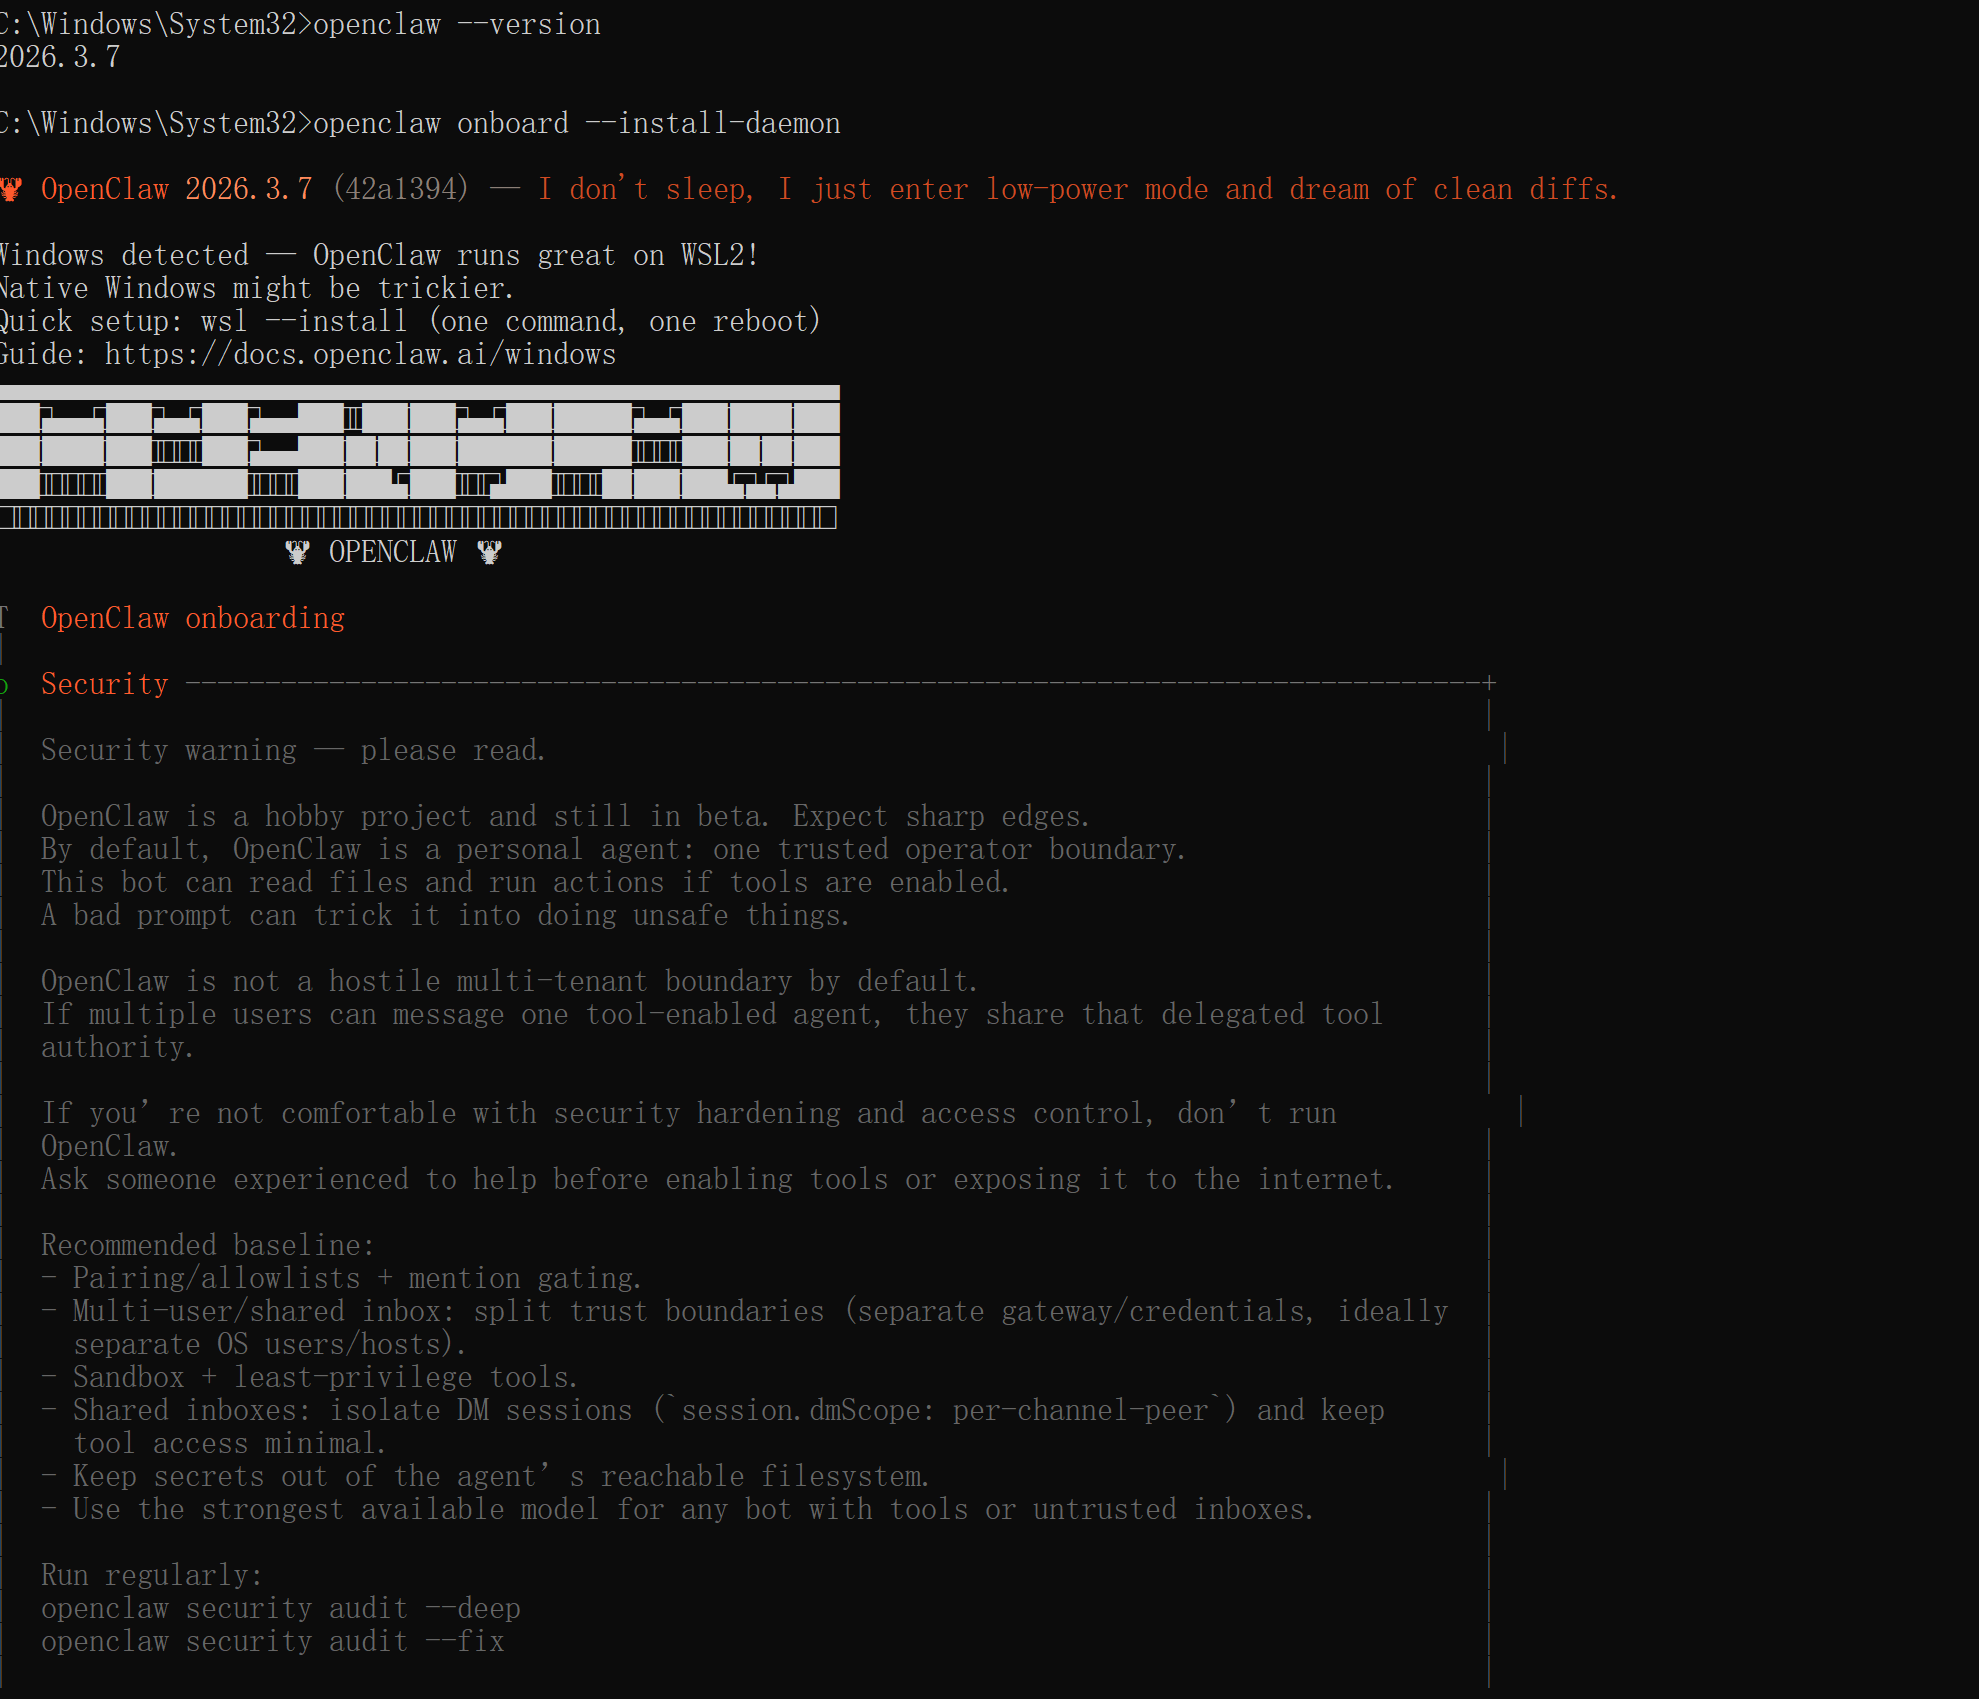Click the 'Pairing/allowlists + mention gating.' item

357,1278
